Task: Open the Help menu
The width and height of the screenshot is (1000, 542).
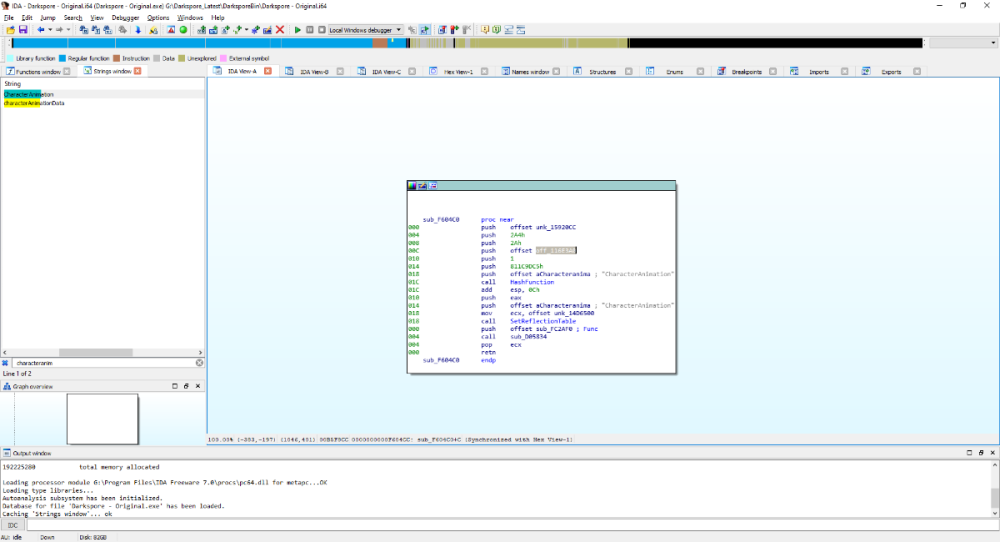Action: [217, 18]
